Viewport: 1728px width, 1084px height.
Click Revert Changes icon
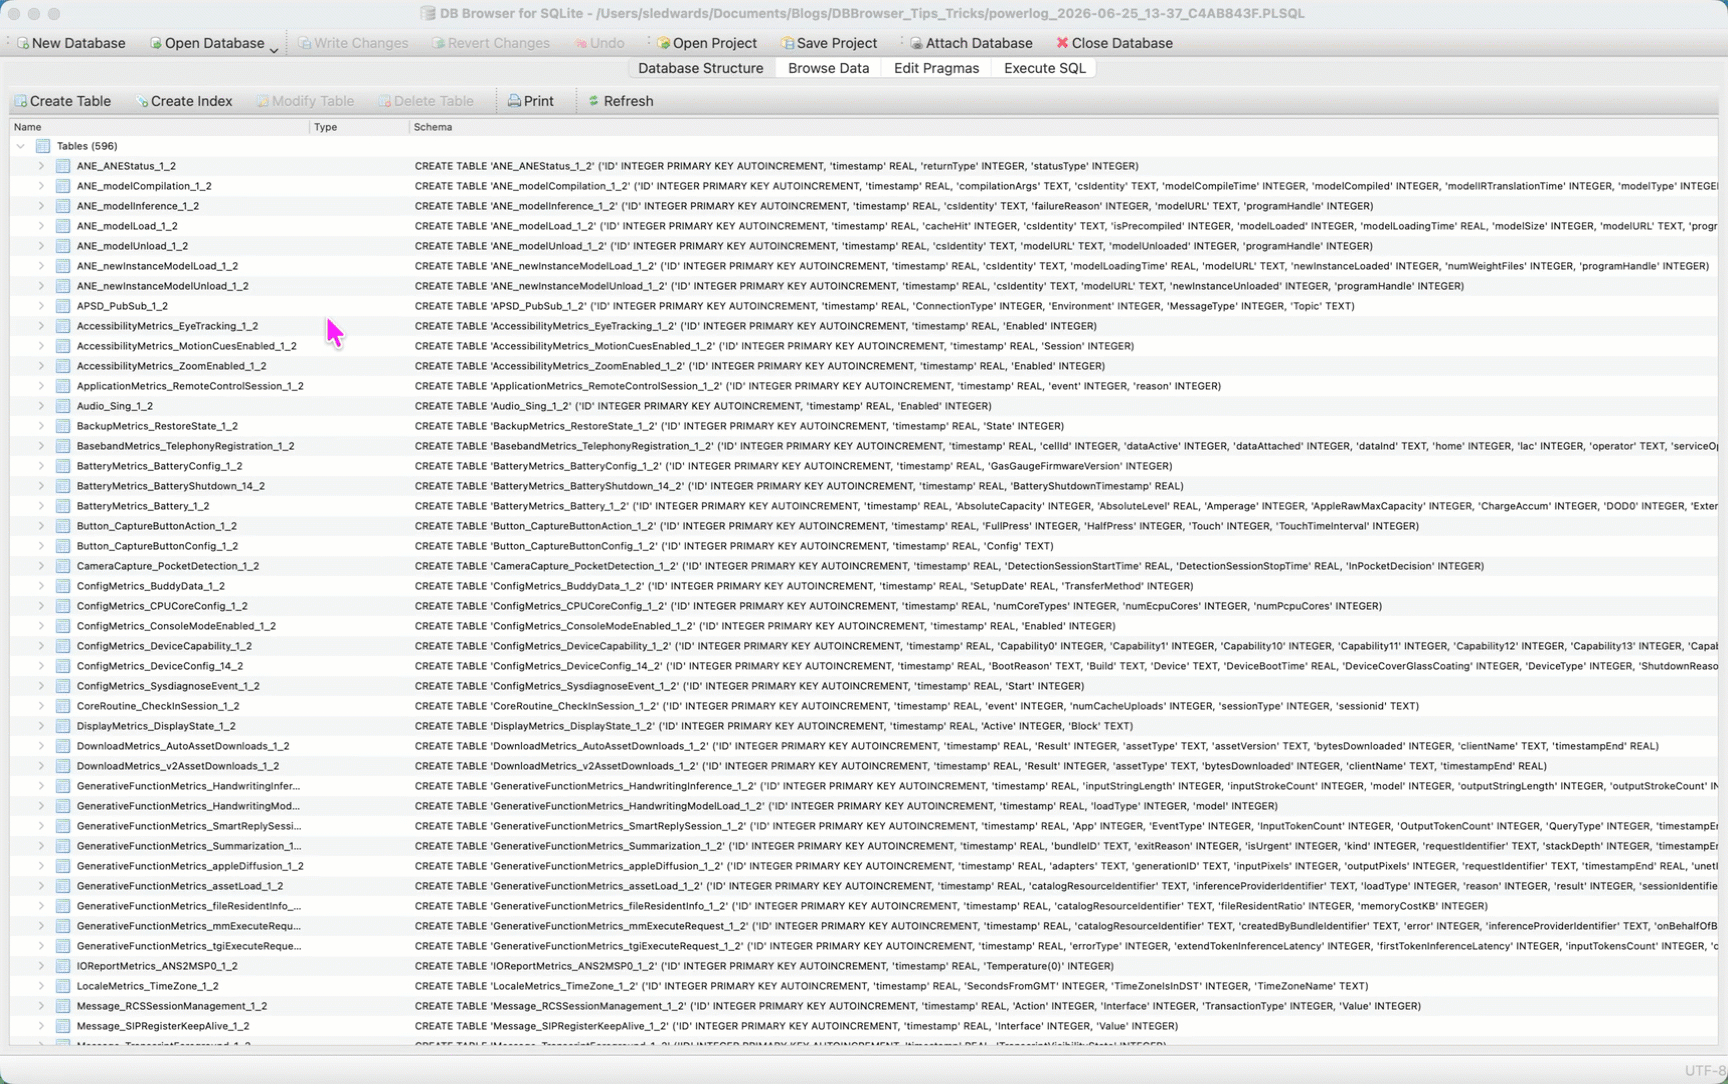[x=438, y=43]
